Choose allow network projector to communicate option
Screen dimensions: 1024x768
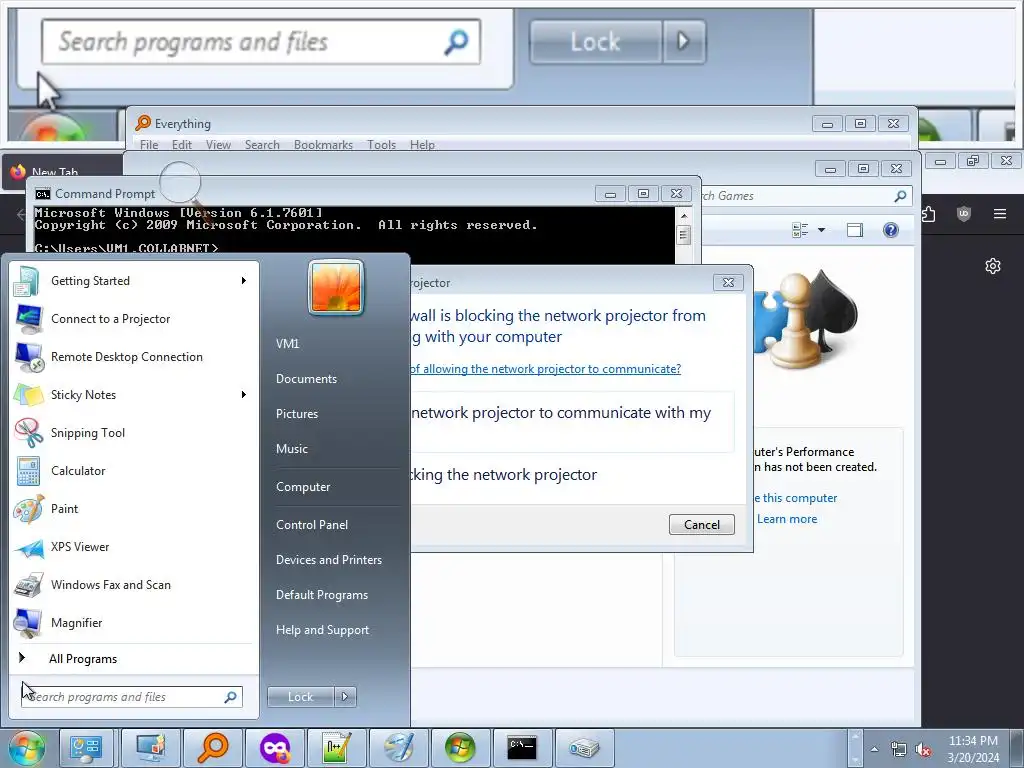572,421
